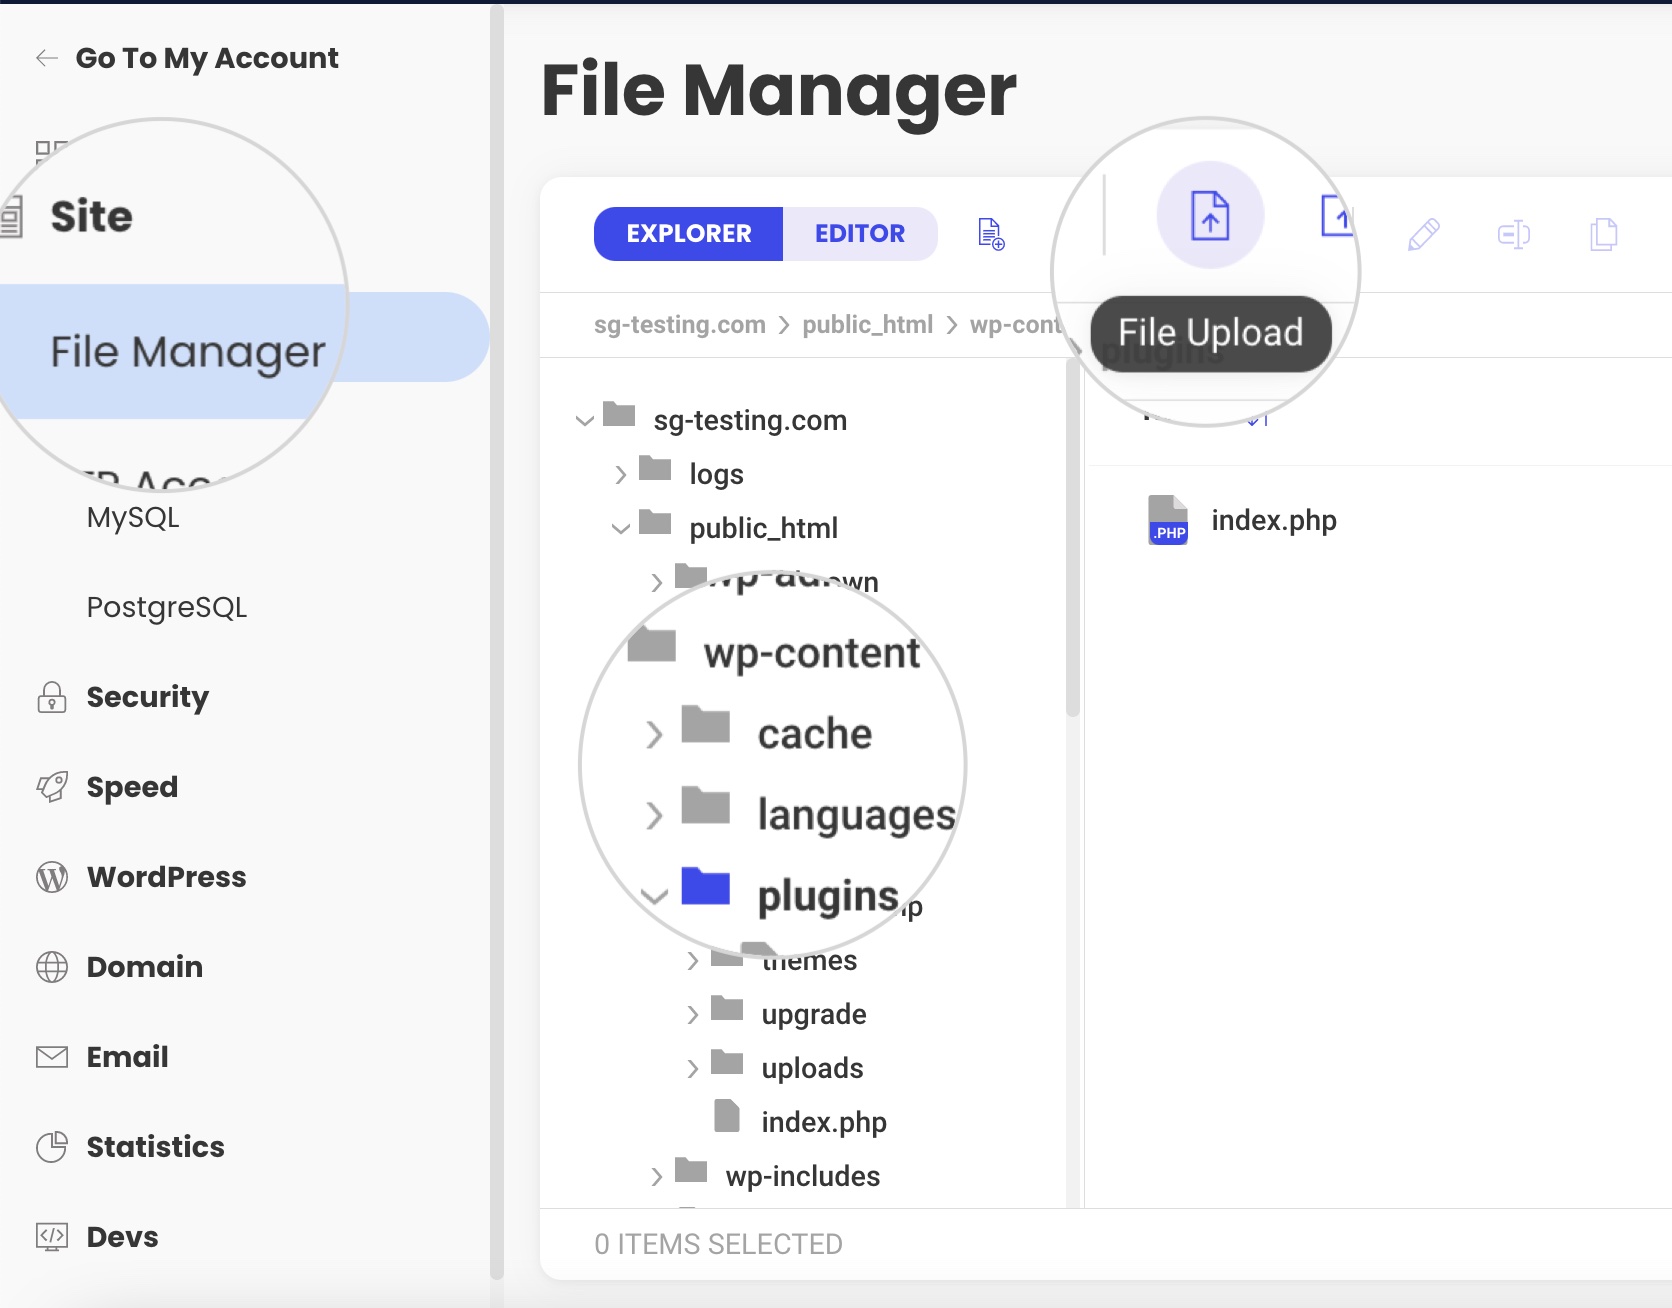Click the Site section icon in sidebar
The width and height of the screenshot is (1672, 1308).
(10, 217)
